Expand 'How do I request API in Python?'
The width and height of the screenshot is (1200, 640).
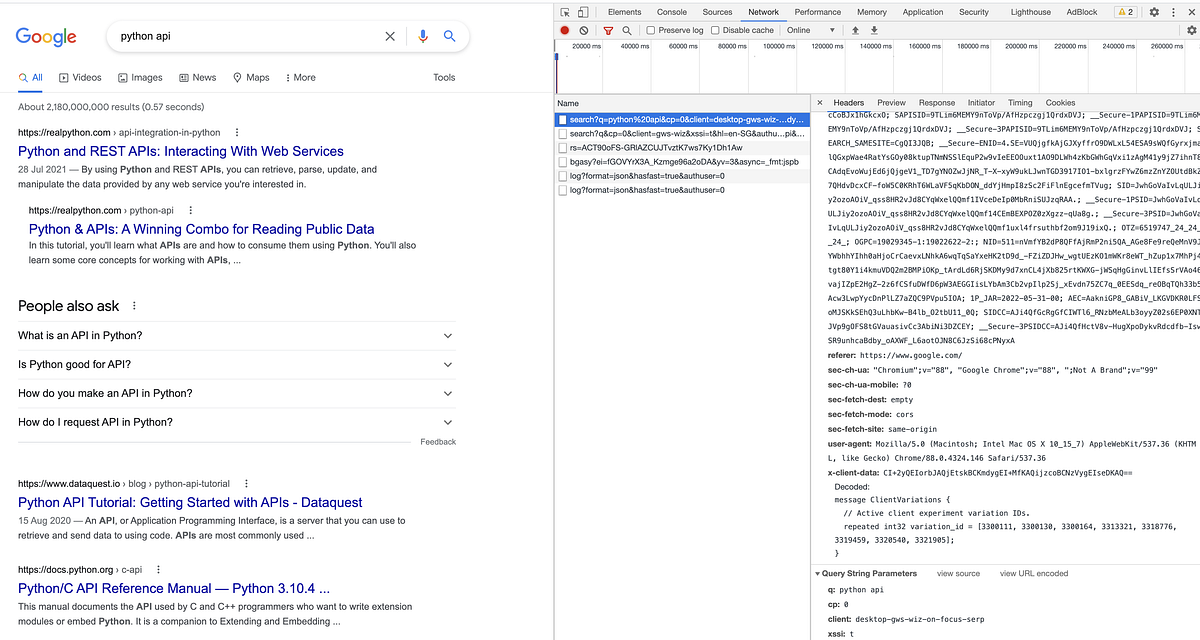click(x=236, y=422)
